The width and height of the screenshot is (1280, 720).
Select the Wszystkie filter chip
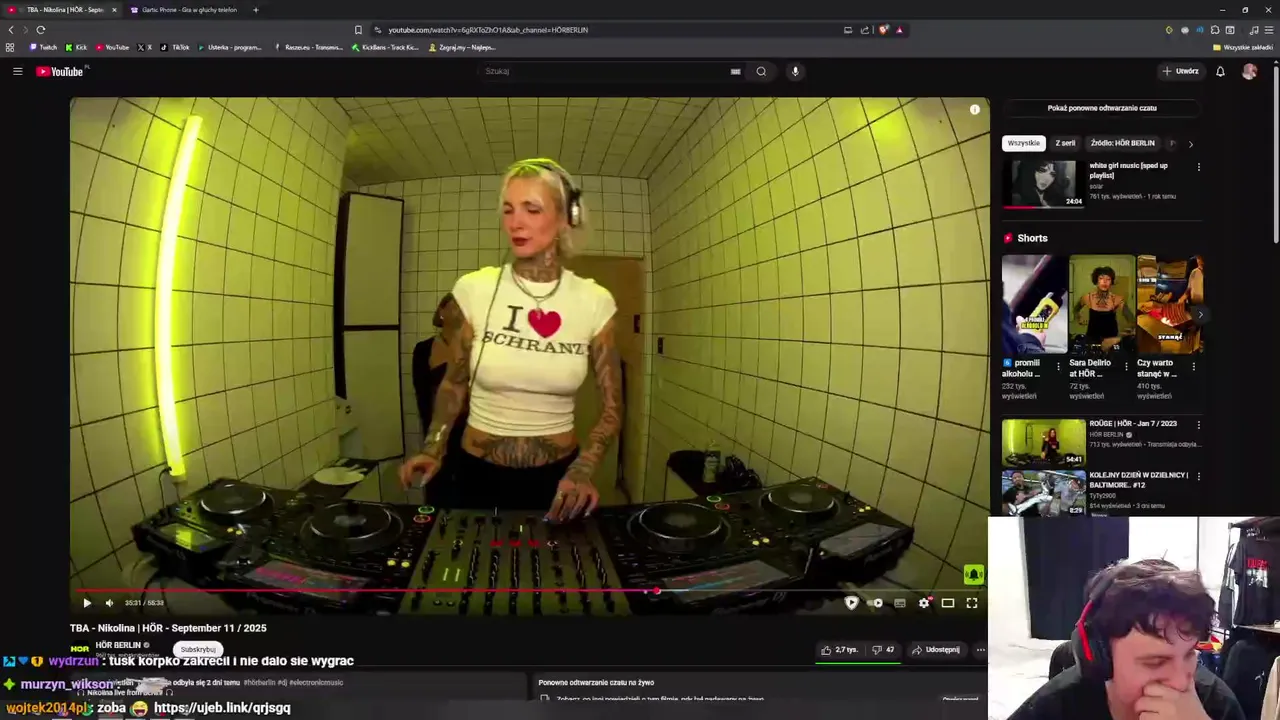[1023, 143]
